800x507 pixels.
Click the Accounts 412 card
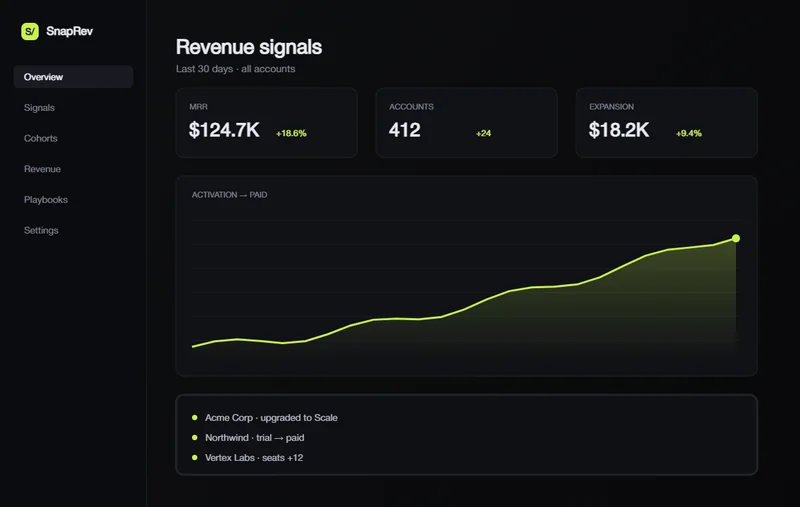466,122
